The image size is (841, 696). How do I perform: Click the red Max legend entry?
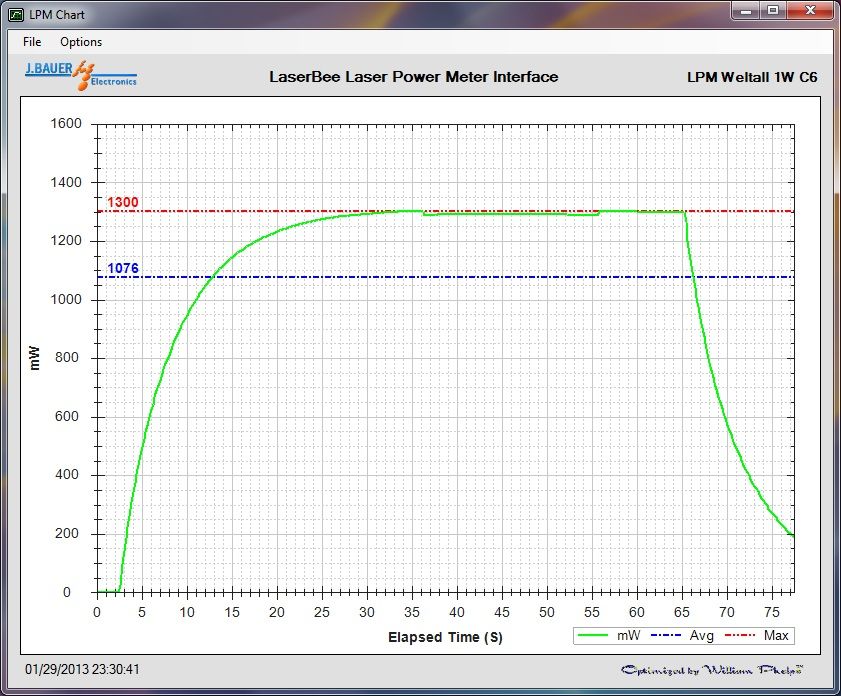757,635
